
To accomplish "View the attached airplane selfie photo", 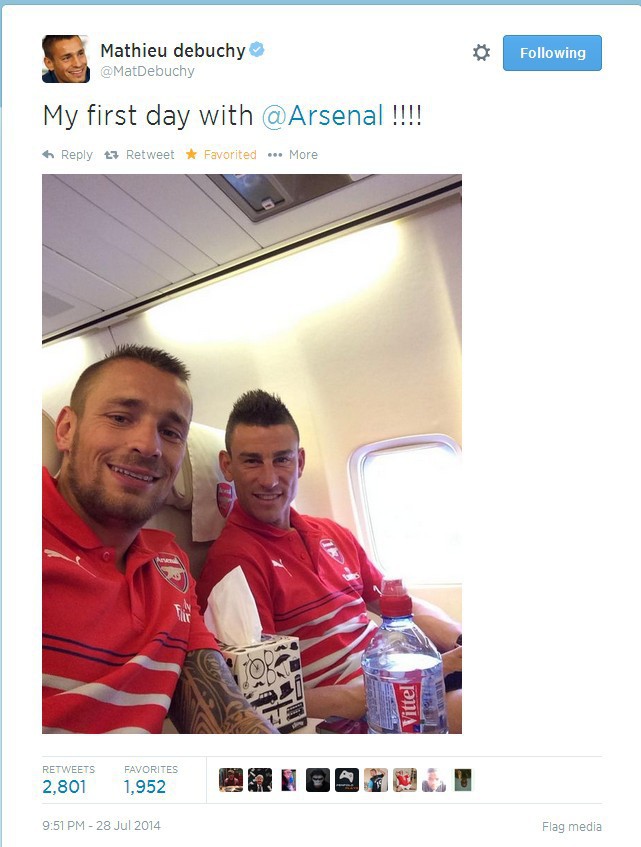I will tap(252, 454).
